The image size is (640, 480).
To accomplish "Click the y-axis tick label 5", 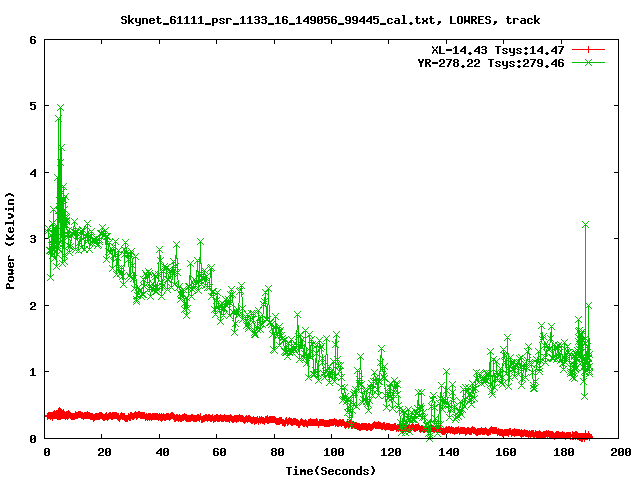I will tap(33, 106).
